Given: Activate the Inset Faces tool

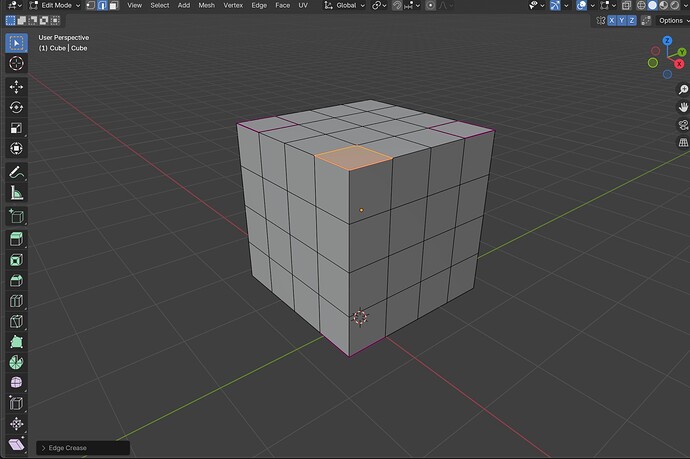Looking at the screenshot, I should [16, 260].
